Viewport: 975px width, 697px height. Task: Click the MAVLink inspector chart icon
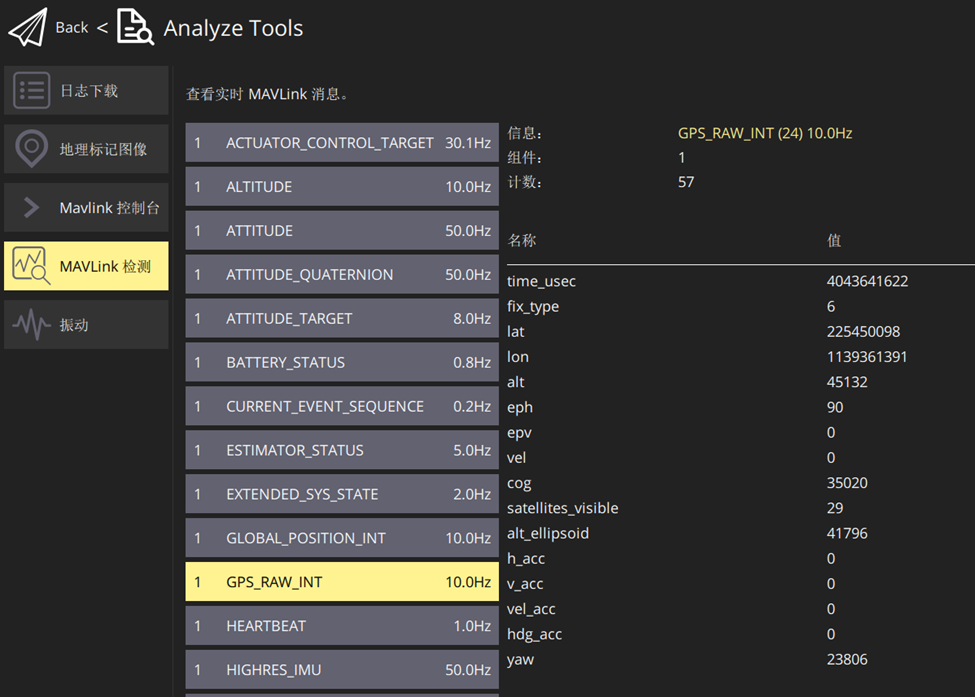[32, 266]
